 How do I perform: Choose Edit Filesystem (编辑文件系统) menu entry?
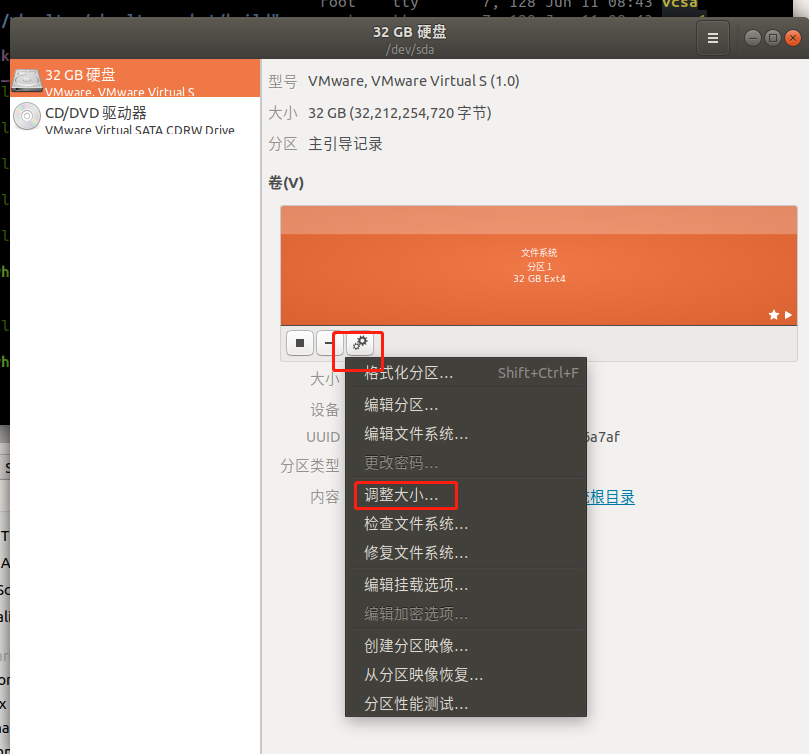(465, 434)
